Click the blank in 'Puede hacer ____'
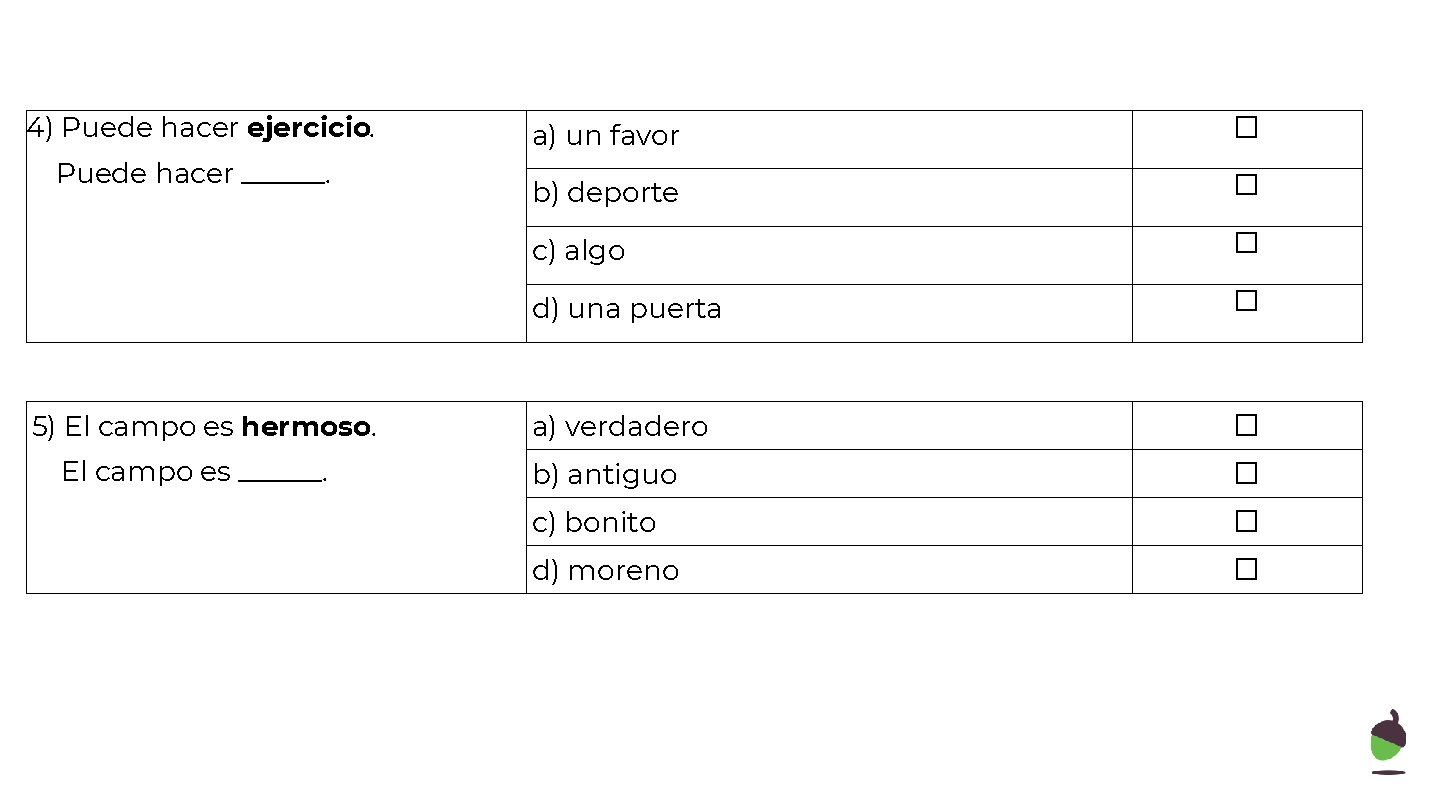1440x810 pixels. [x=284, y=178]
